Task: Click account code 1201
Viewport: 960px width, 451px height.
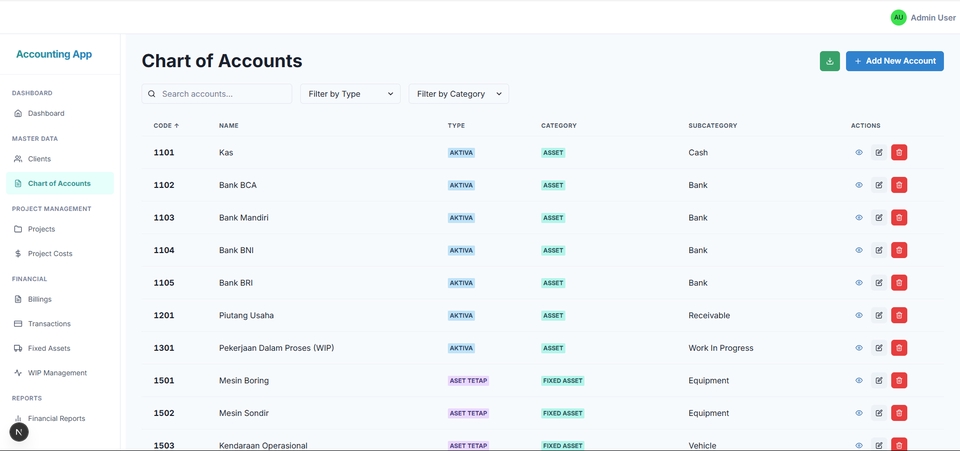Action: 164,315
